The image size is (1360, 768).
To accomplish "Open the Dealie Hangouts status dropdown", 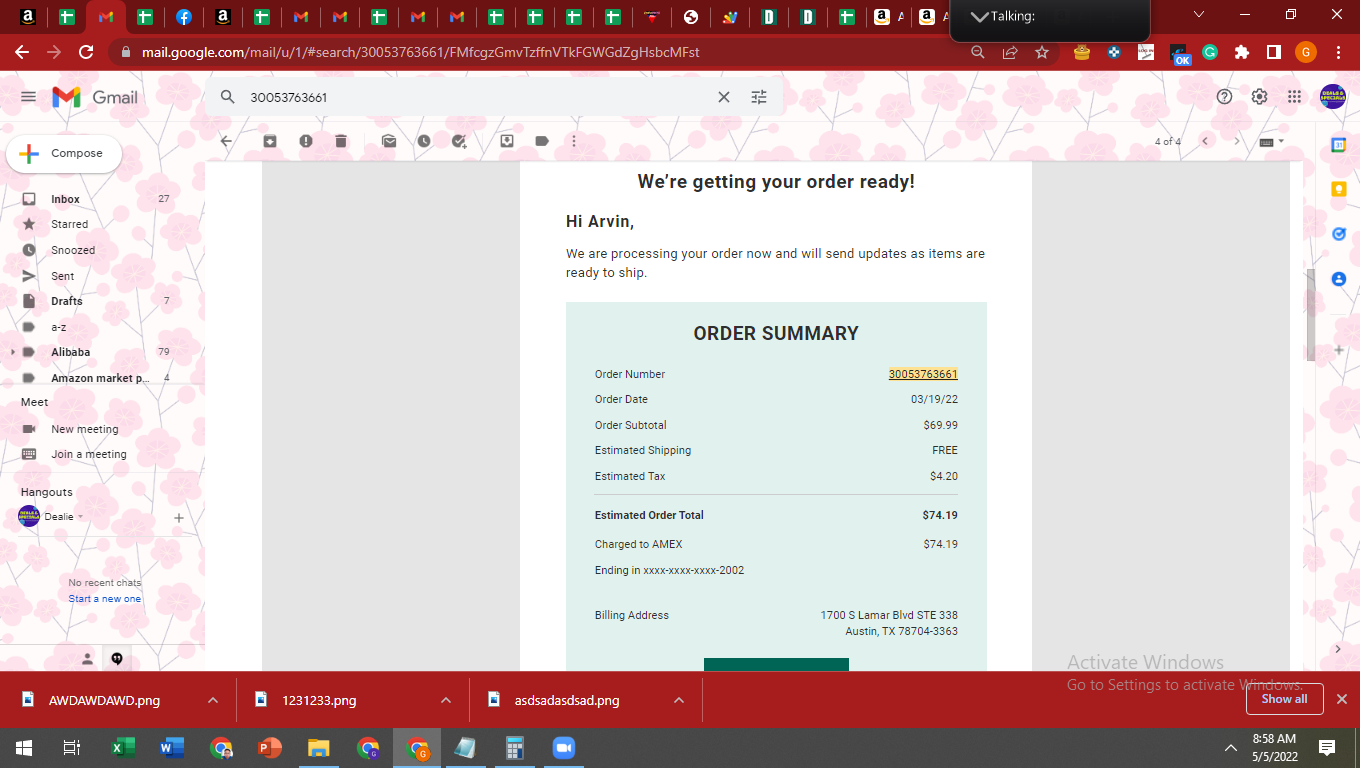I will click(80, 517).
